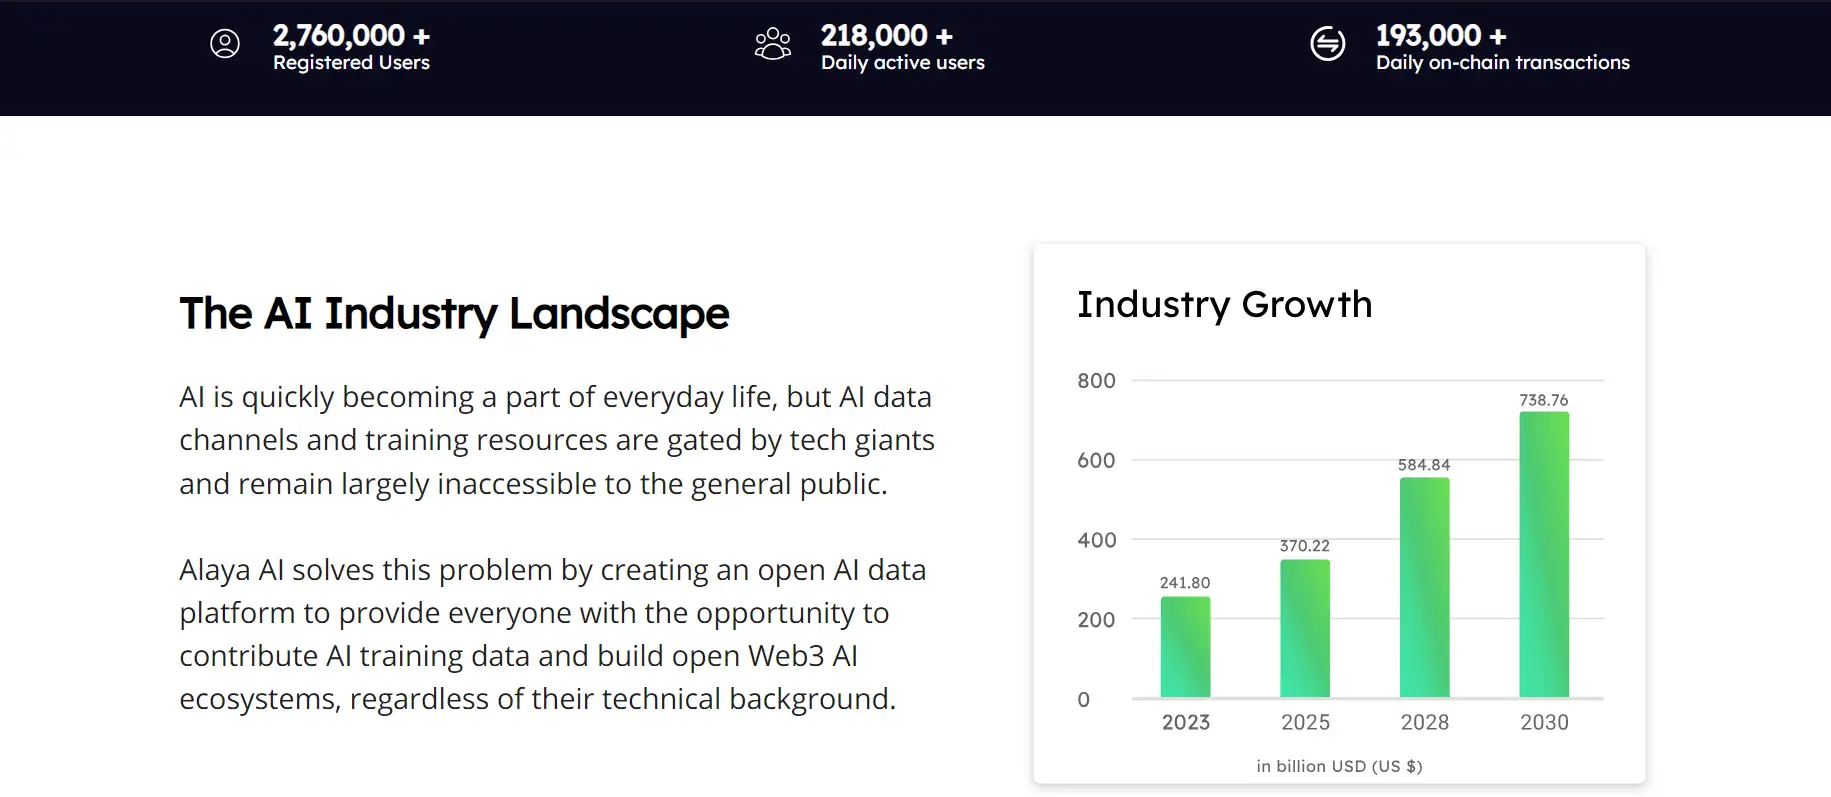
Task: Select the 2023 green bar in chart
Action: coord(1185,647)
